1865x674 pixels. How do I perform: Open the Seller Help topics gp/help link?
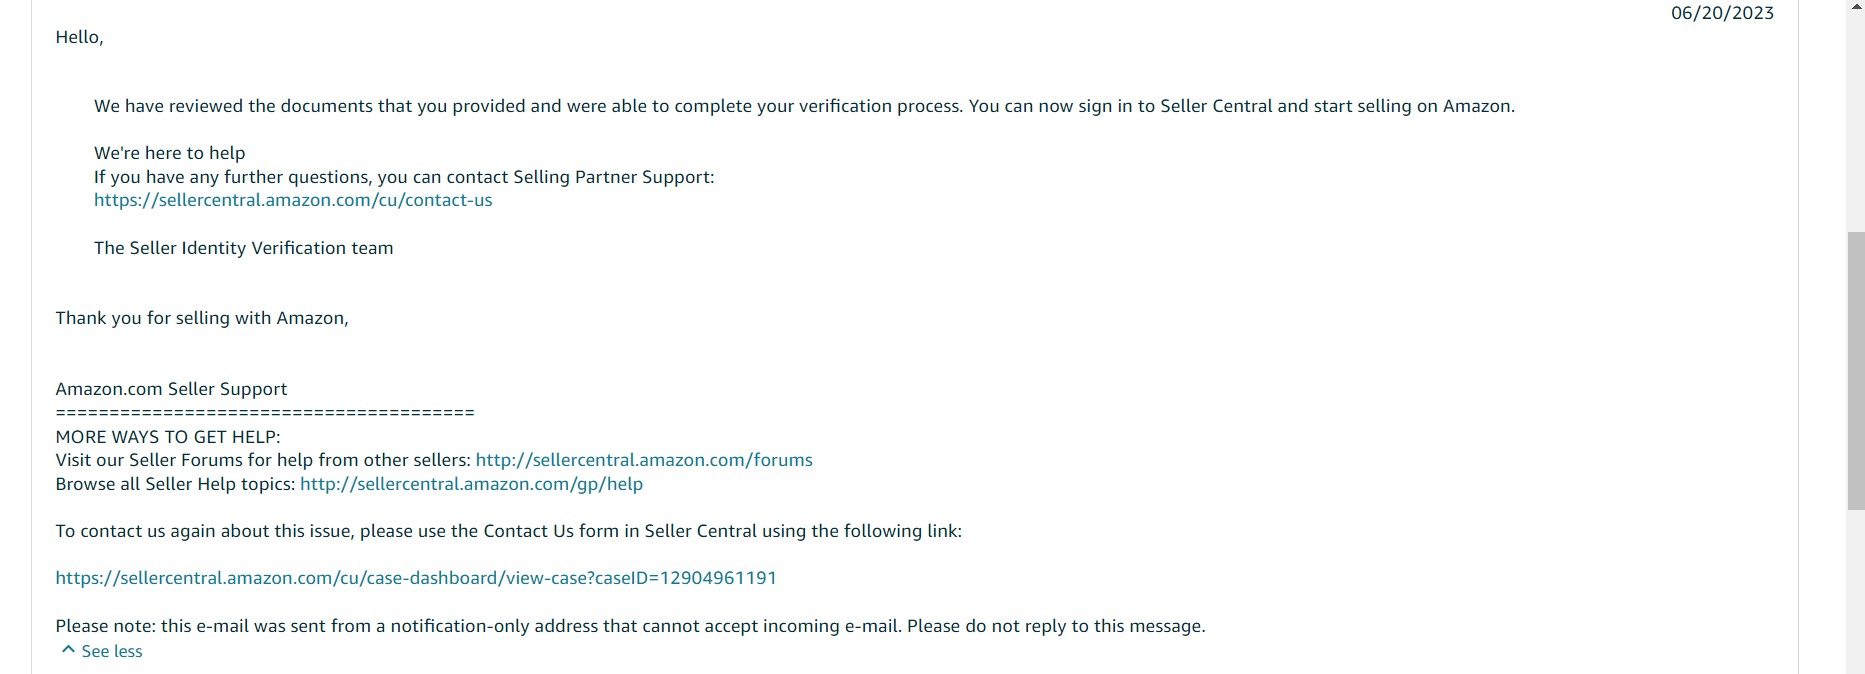click(471, 484)
